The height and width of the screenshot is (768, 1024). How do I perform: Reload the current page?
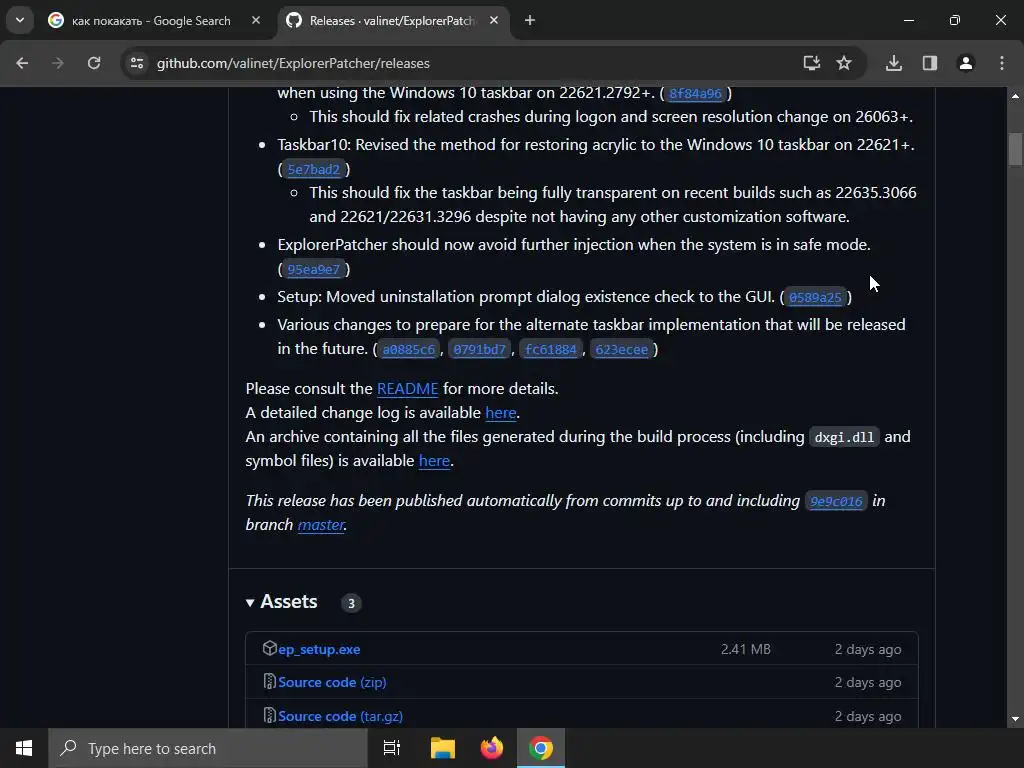click(94, 63)
